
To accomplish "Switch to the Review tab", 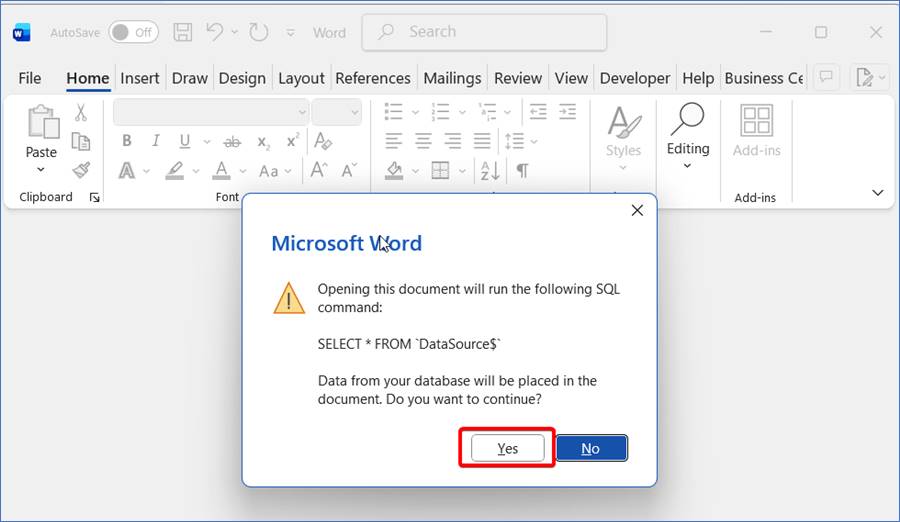I will pyautogui.click(x=518, y=78).
